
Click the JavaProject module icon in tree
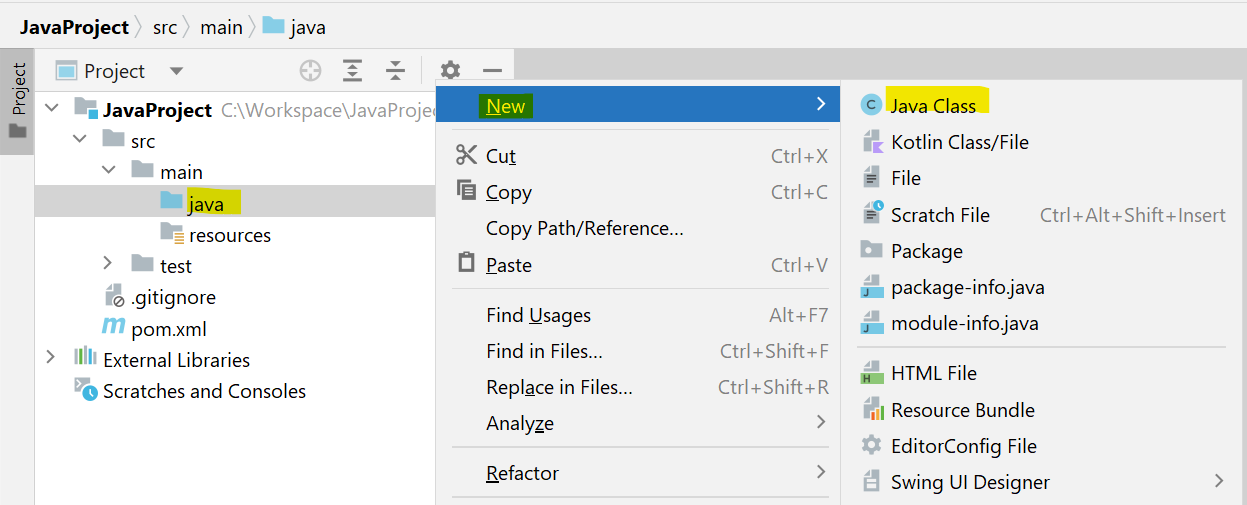coord(86,108)
